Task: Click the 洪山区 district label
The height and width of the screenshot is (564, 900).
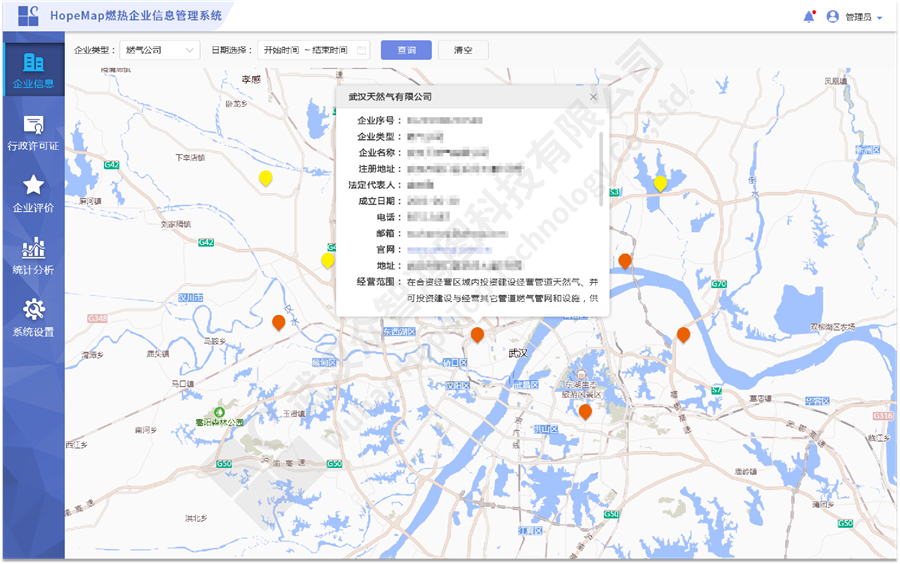Action: pyautogui.click(x=546, y=429)
